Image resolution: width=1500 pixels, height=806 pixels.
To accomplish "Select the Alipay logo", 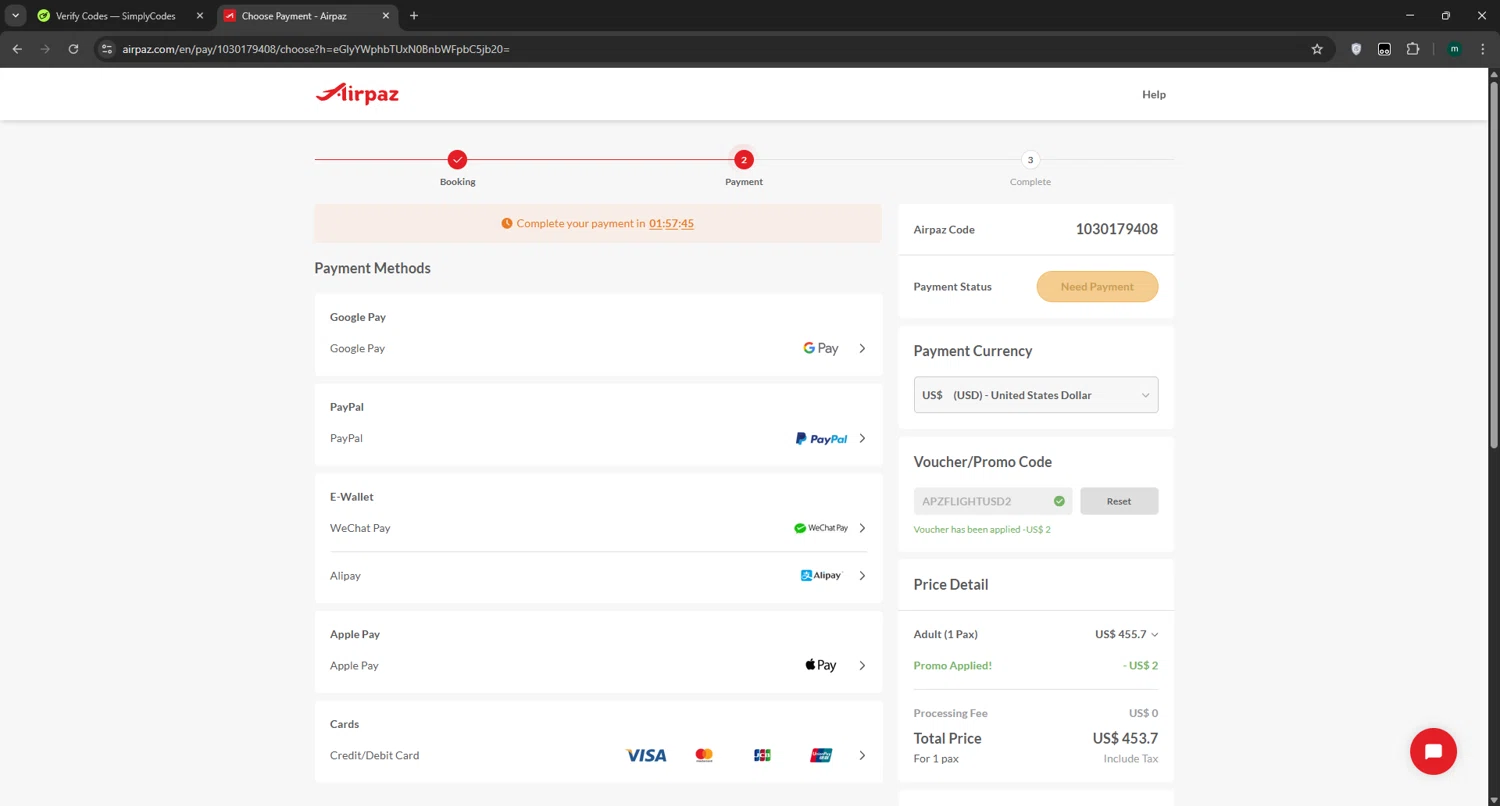I will click(x=821, y=576).
